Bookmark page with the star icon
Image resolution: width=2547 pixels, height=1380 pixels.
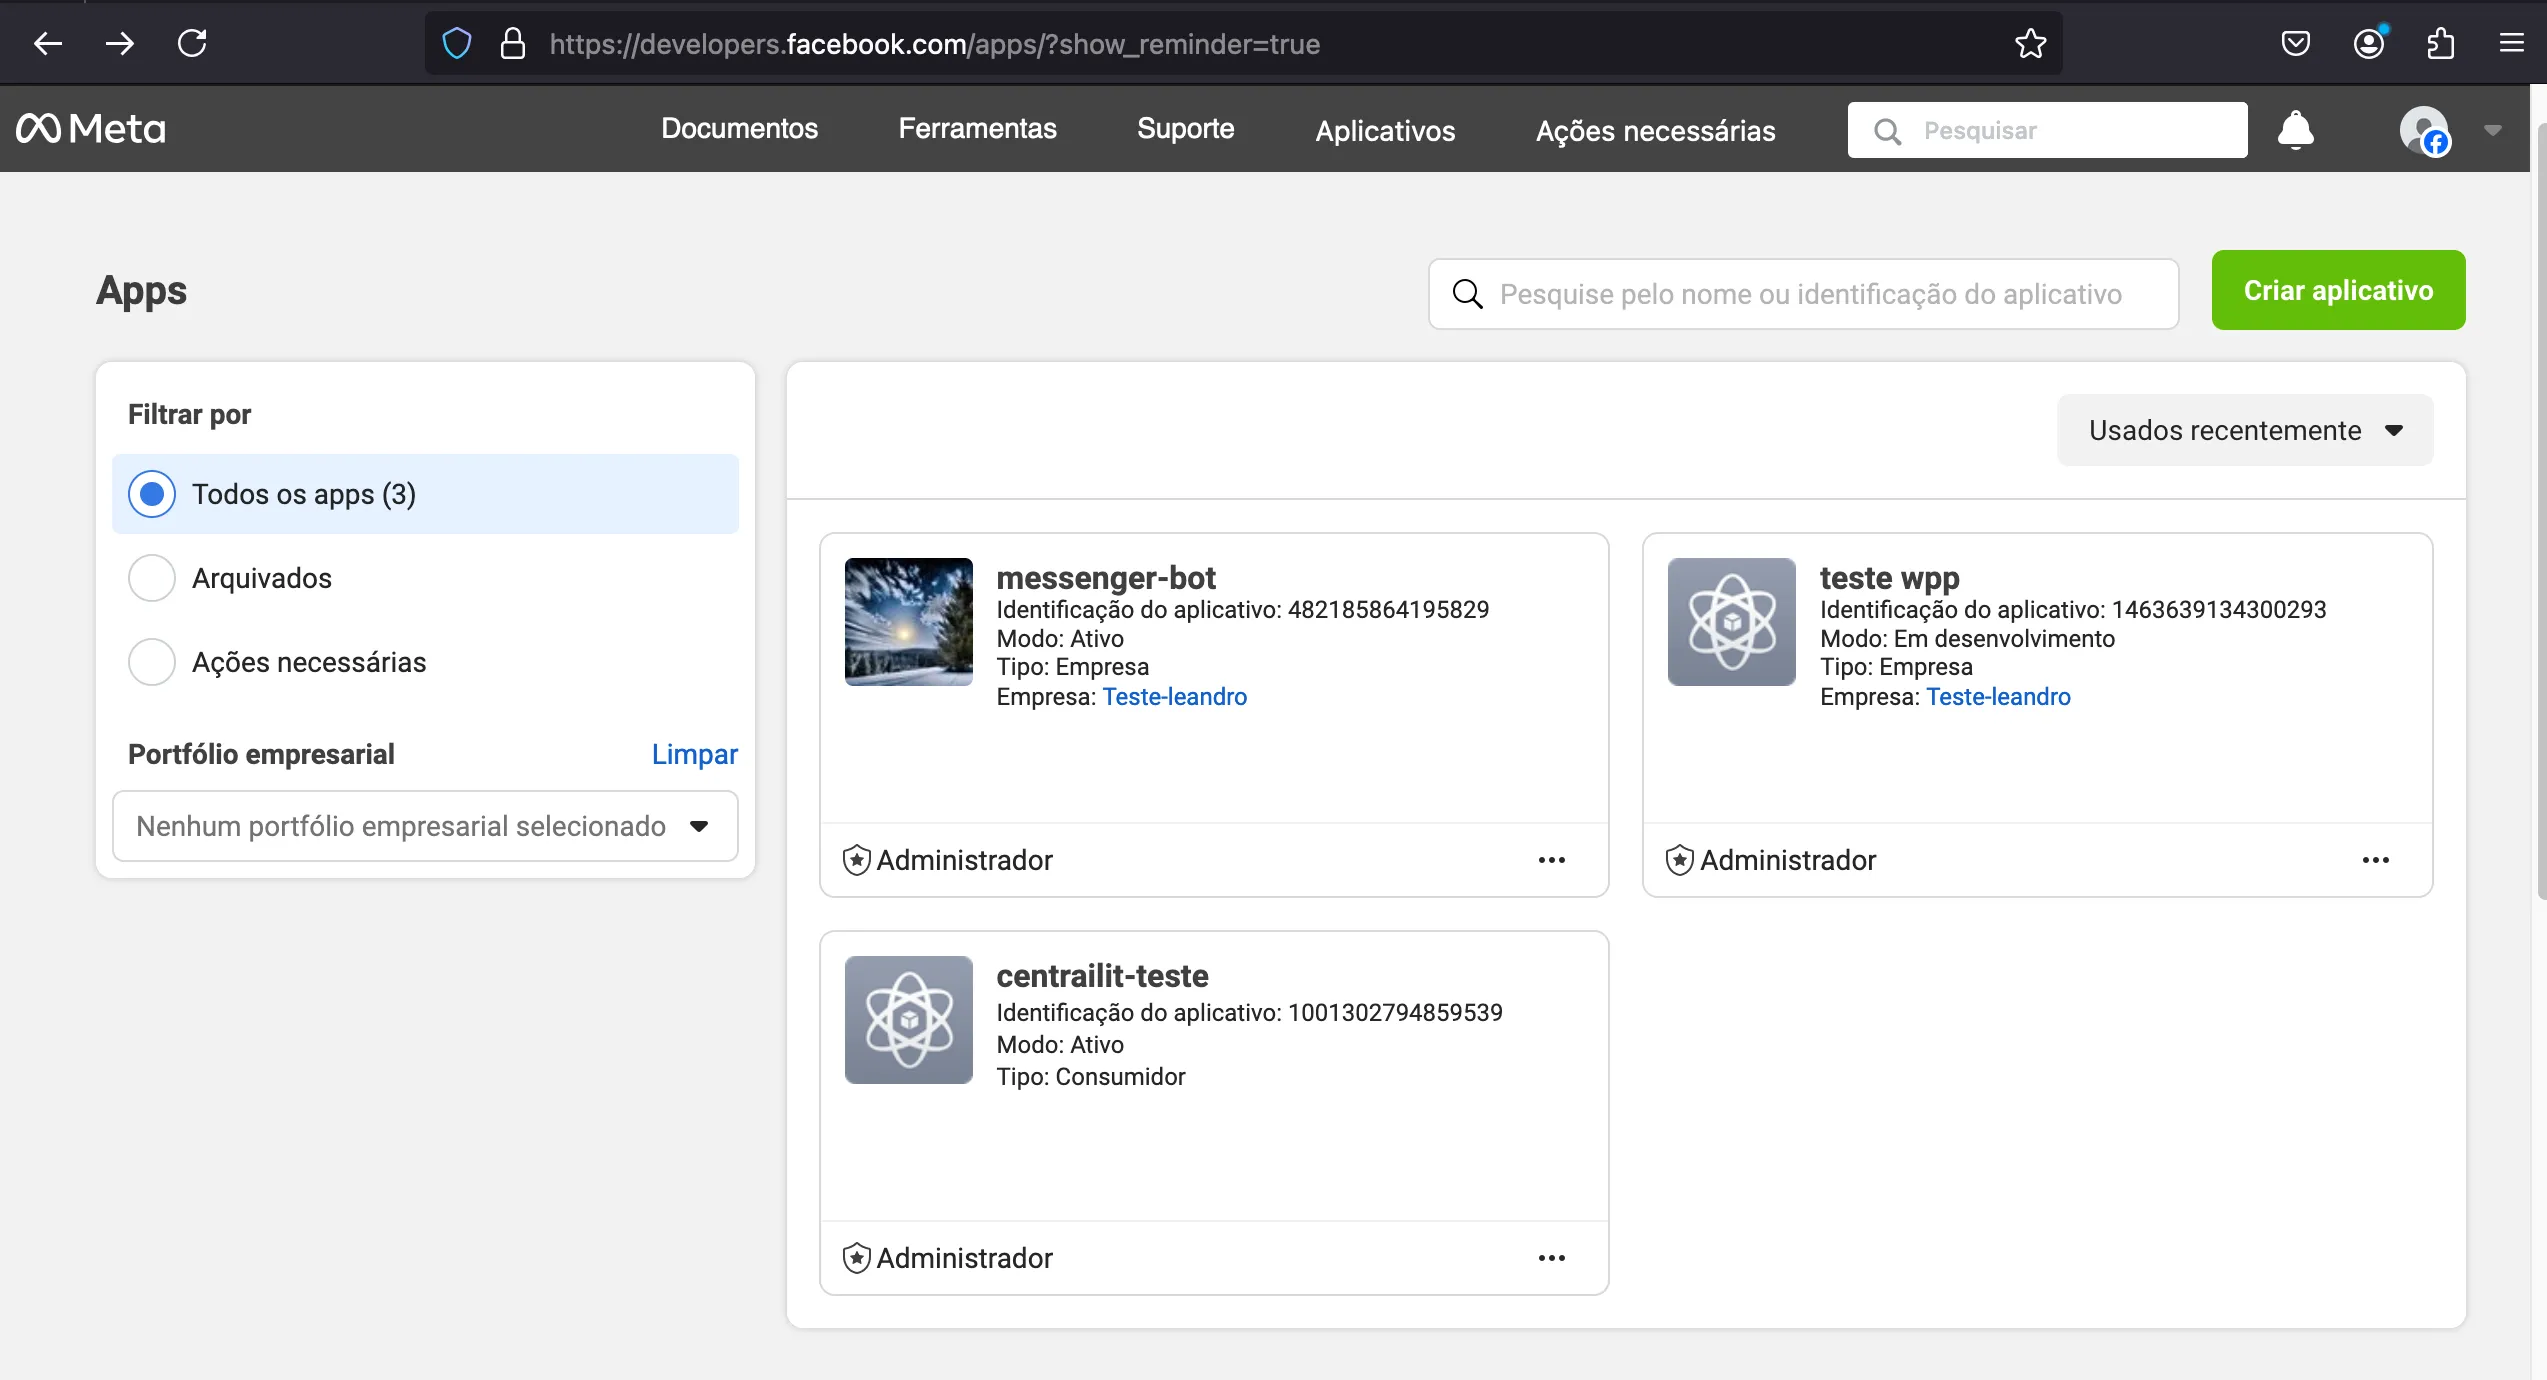[x=2030, y=44]
